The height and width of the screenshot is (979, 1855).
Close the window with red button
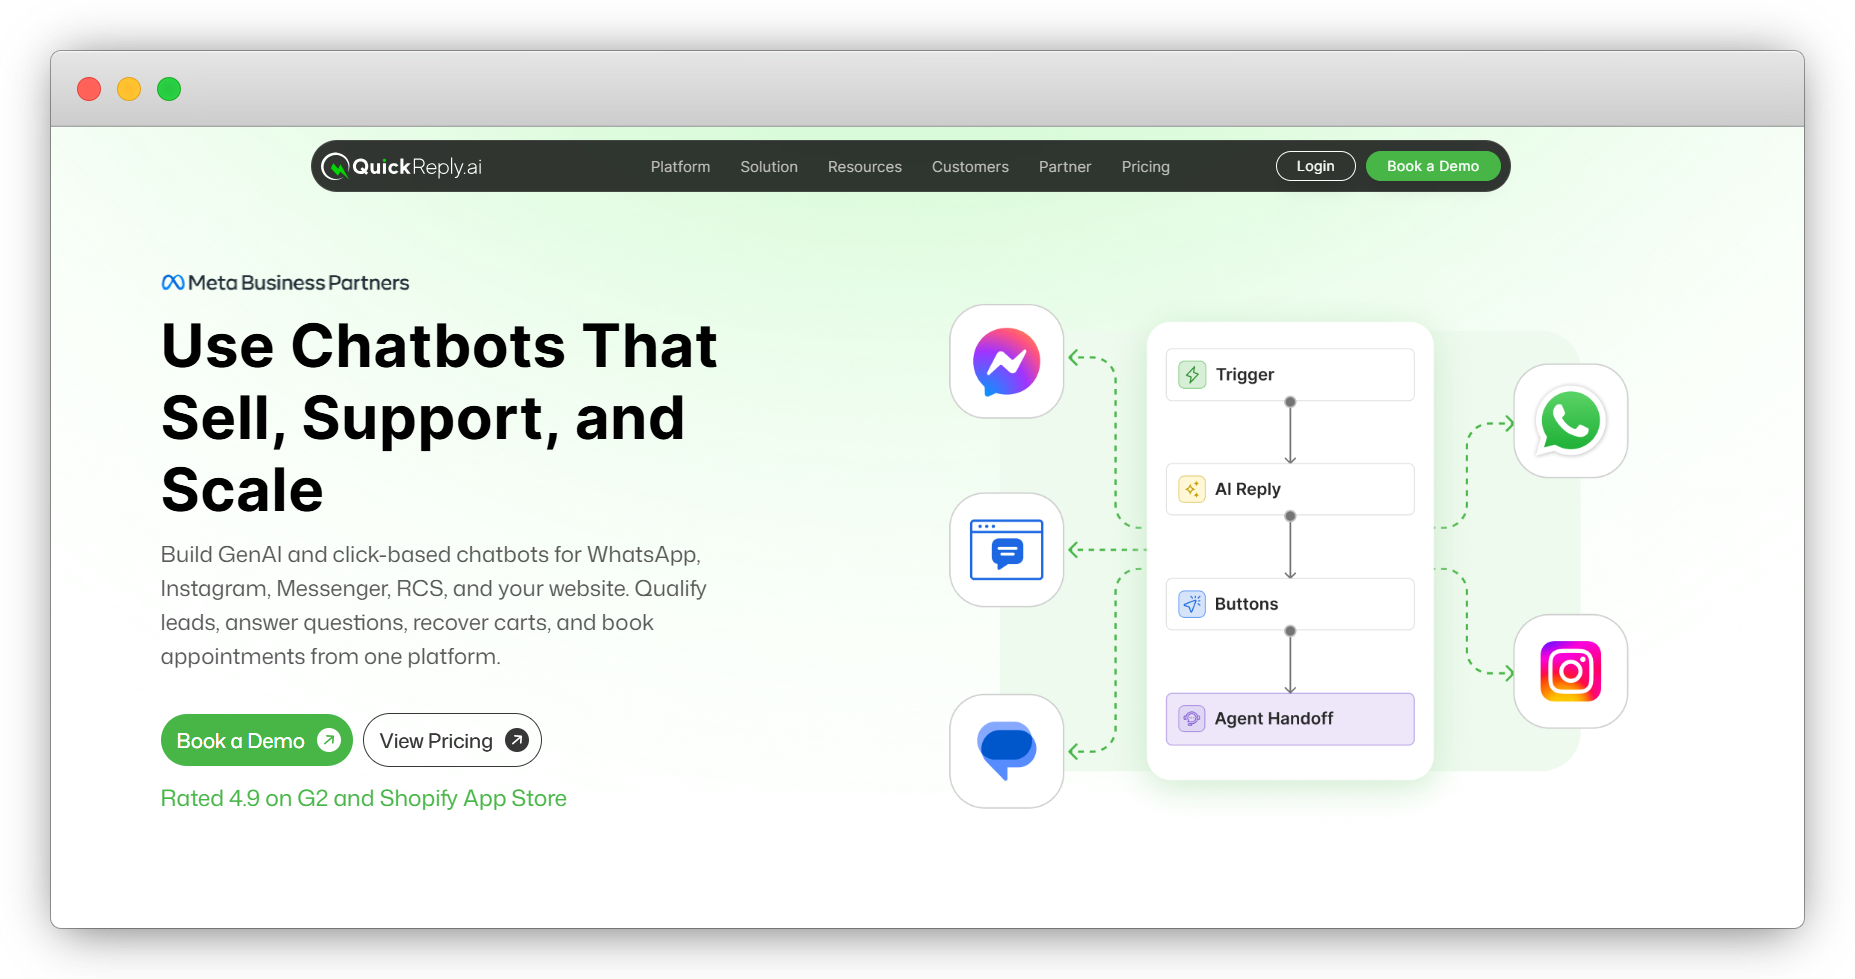[x=89, y=89]
